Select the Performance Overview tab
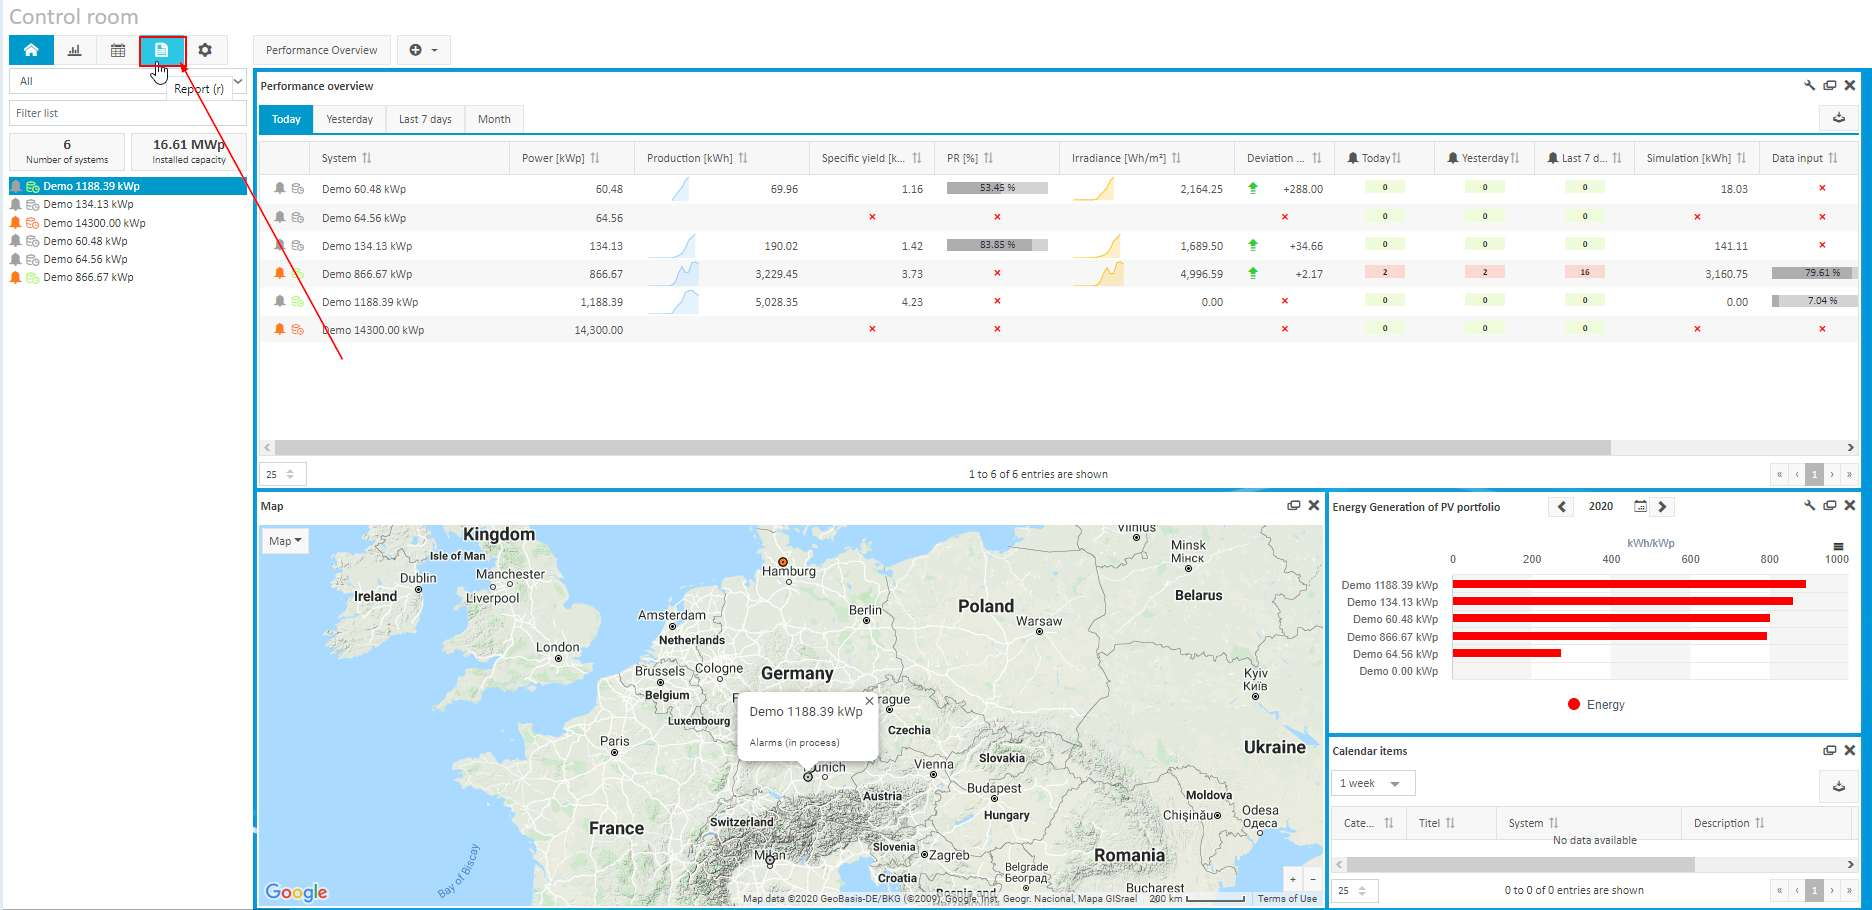The image size is (1872, 910). [321, 50]
